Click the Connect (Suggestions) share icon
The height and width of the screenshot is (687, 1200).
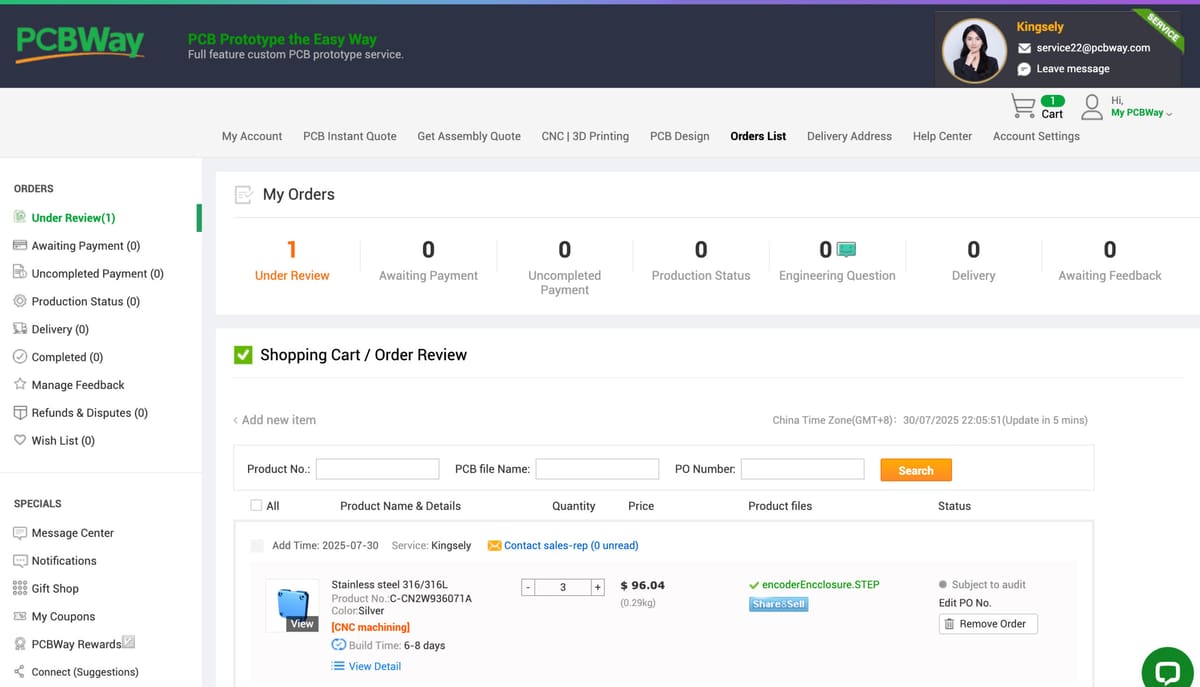pos(20,672)
